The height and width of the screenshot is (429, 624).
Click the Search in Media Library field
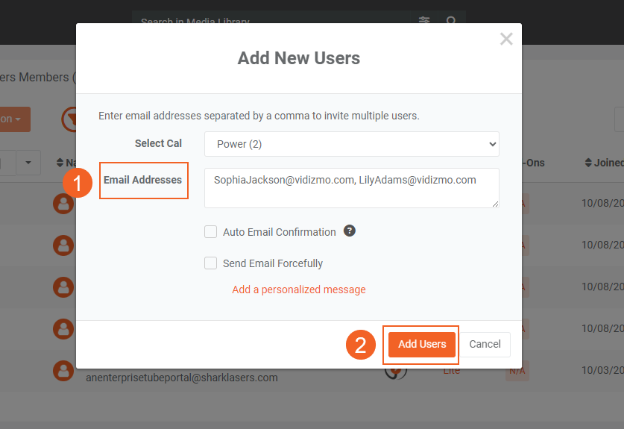pos(270,21)
